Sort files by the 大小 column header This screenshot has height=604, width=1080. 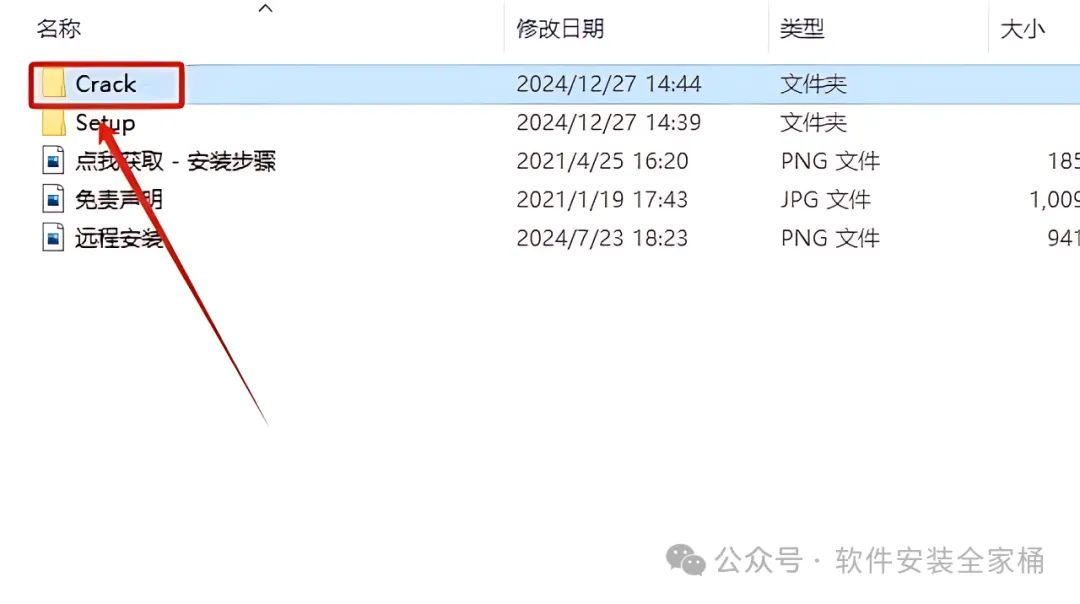[1022, 29]
